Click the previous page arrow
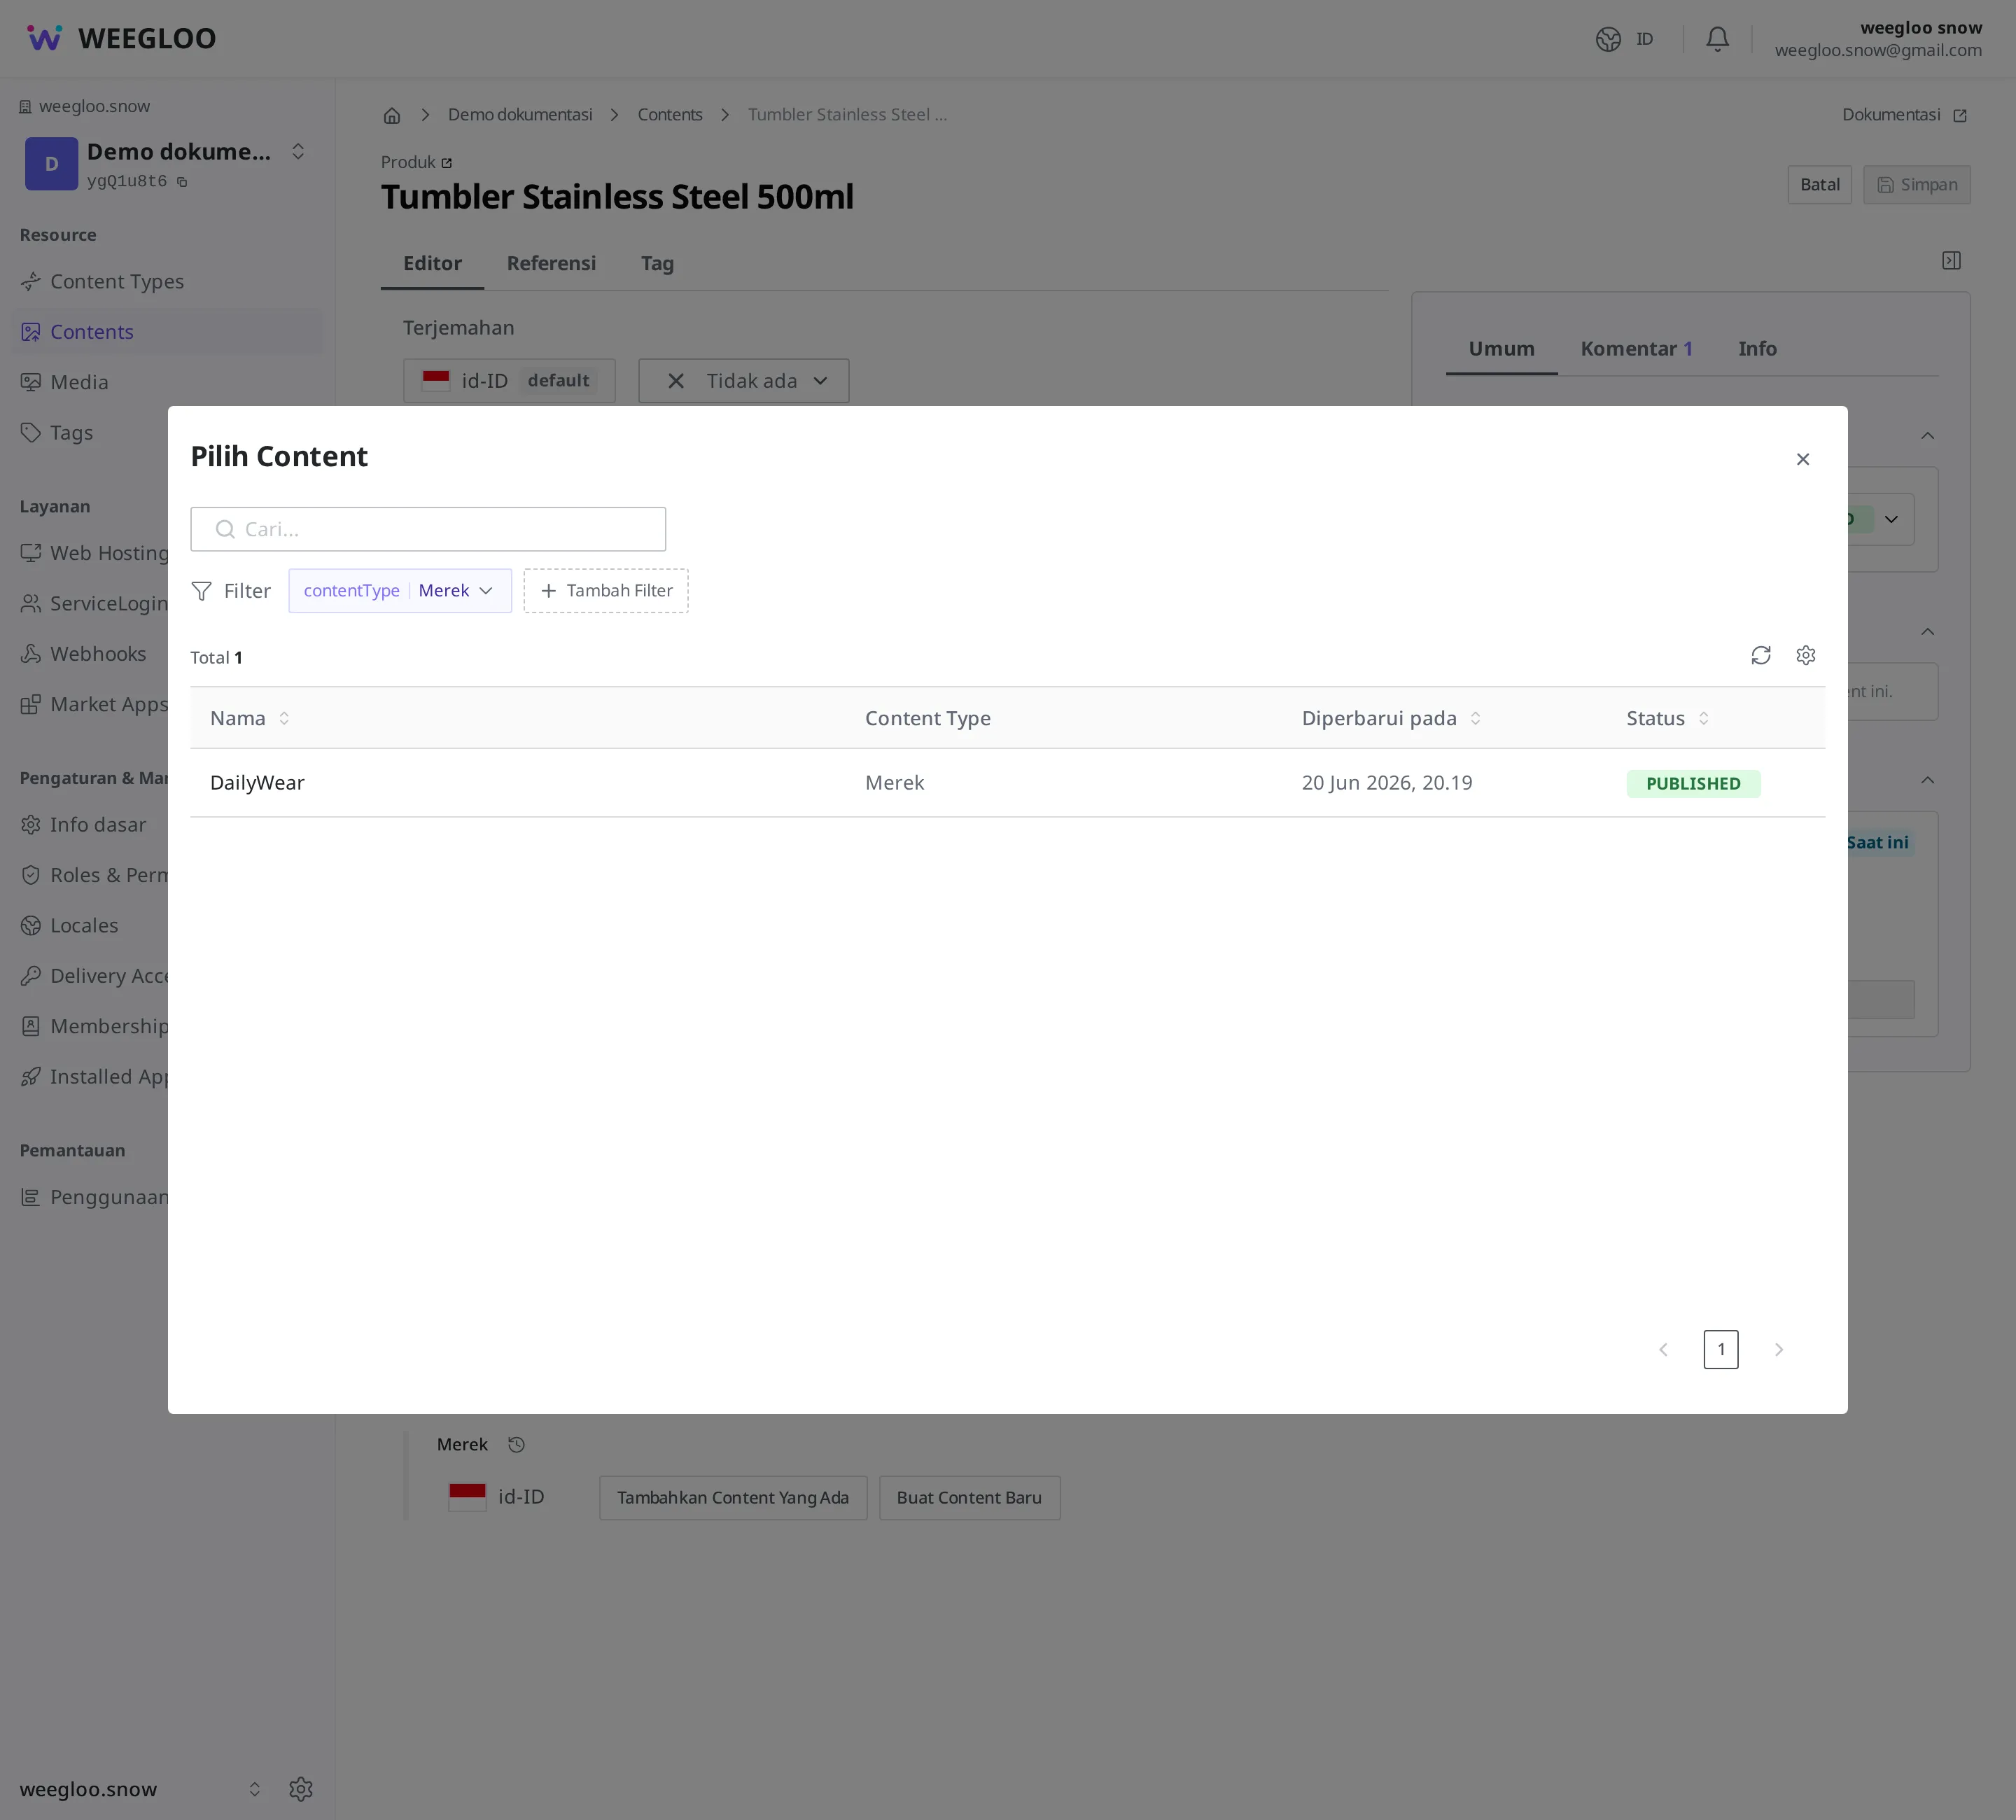Viewport: 2016px width, 1820px height. [x=1663, y=1349]
